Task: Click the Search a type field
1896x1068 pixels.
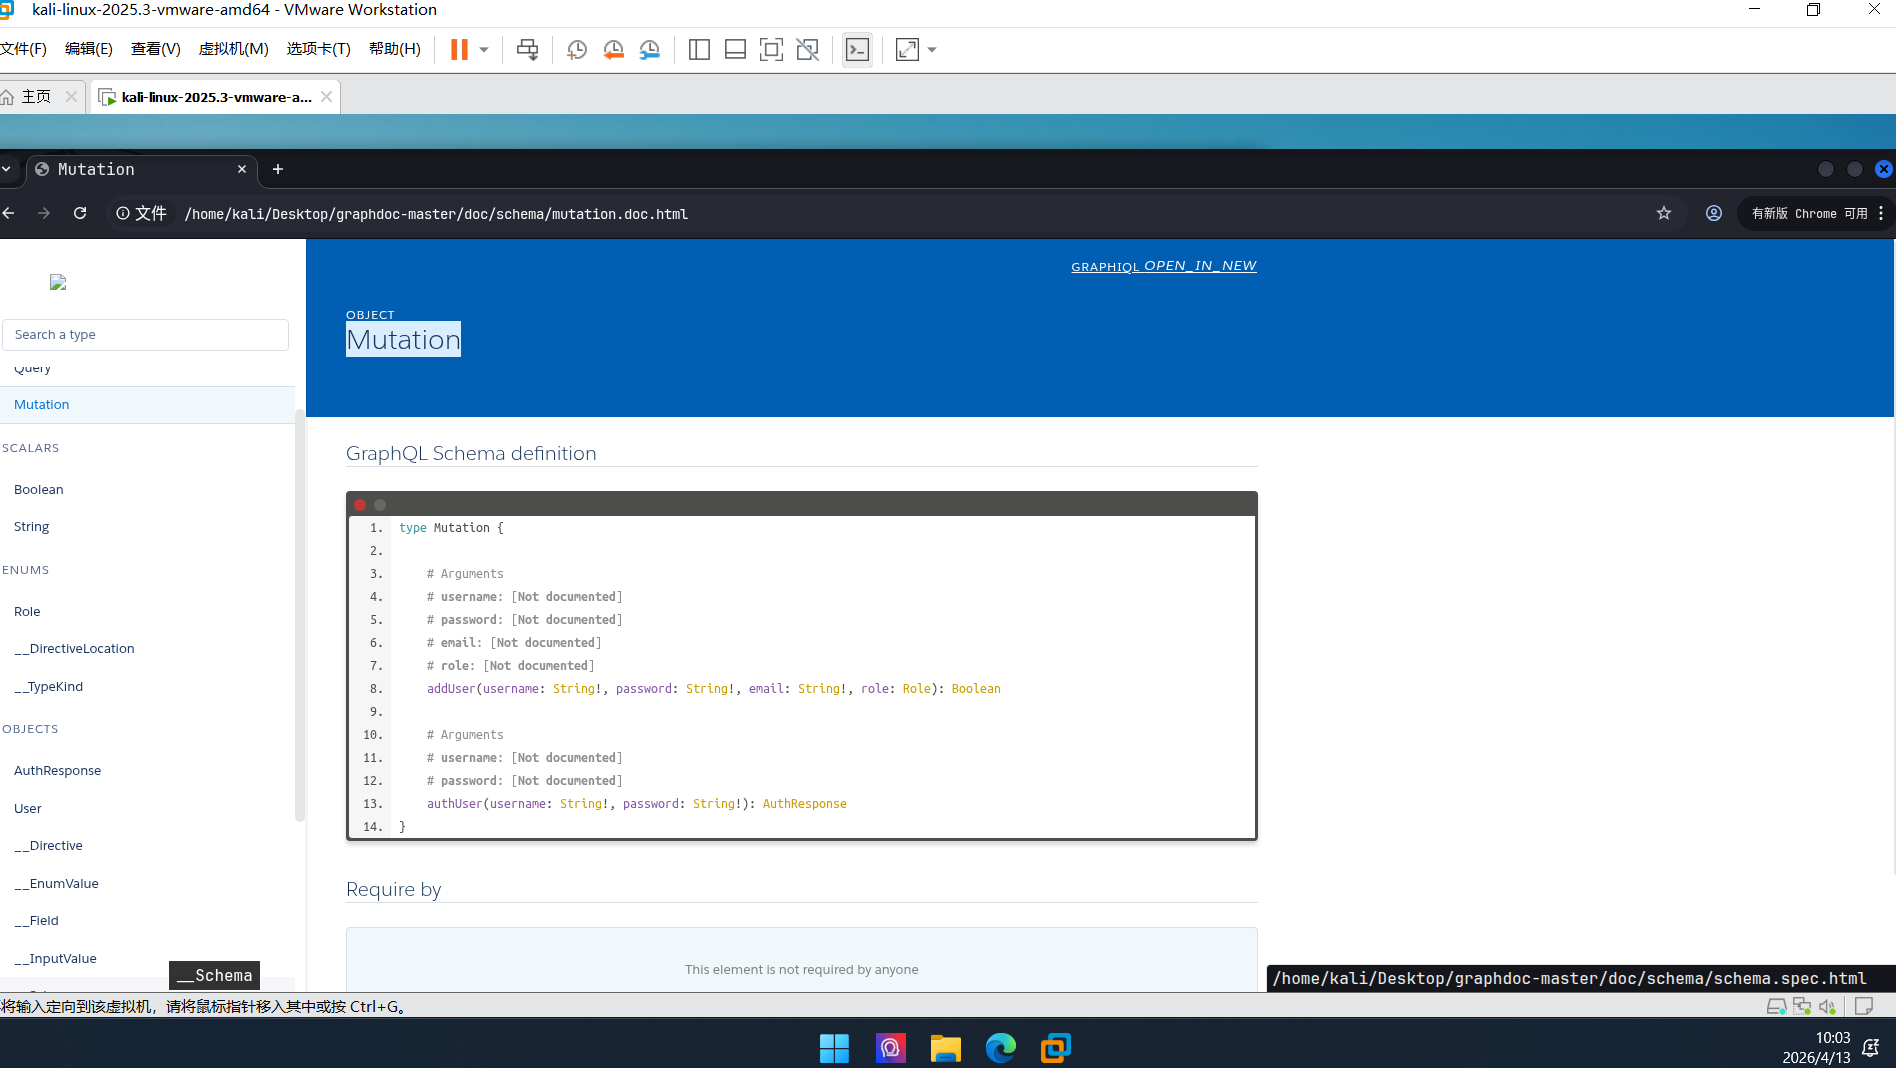Action: pos(146,335)
